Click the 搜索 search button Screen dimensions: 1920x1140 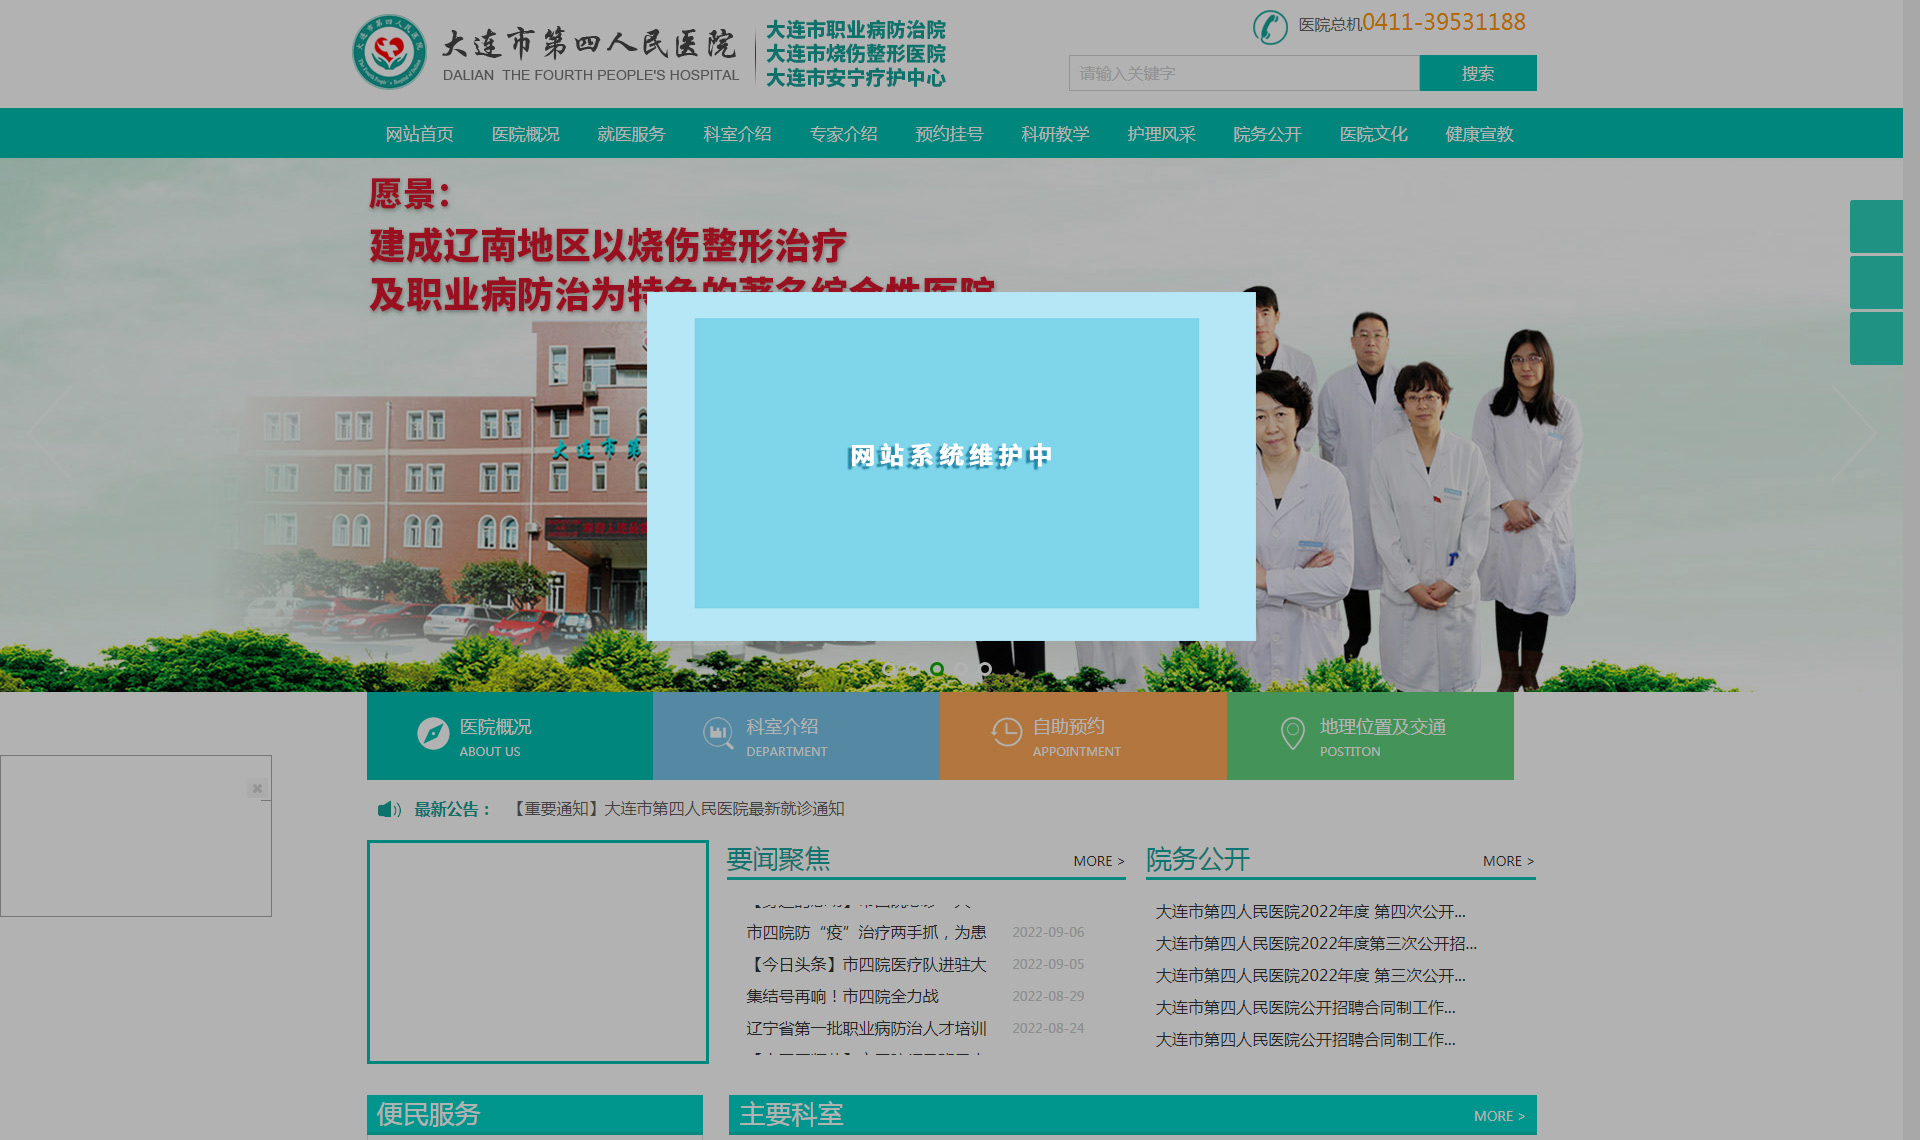1477,73
